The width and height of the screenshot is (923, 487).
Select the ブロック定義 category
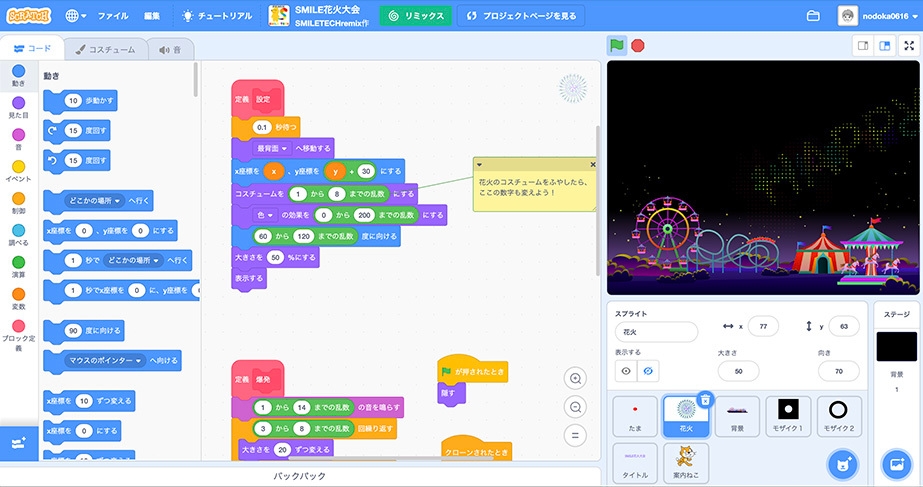(19, 336)
